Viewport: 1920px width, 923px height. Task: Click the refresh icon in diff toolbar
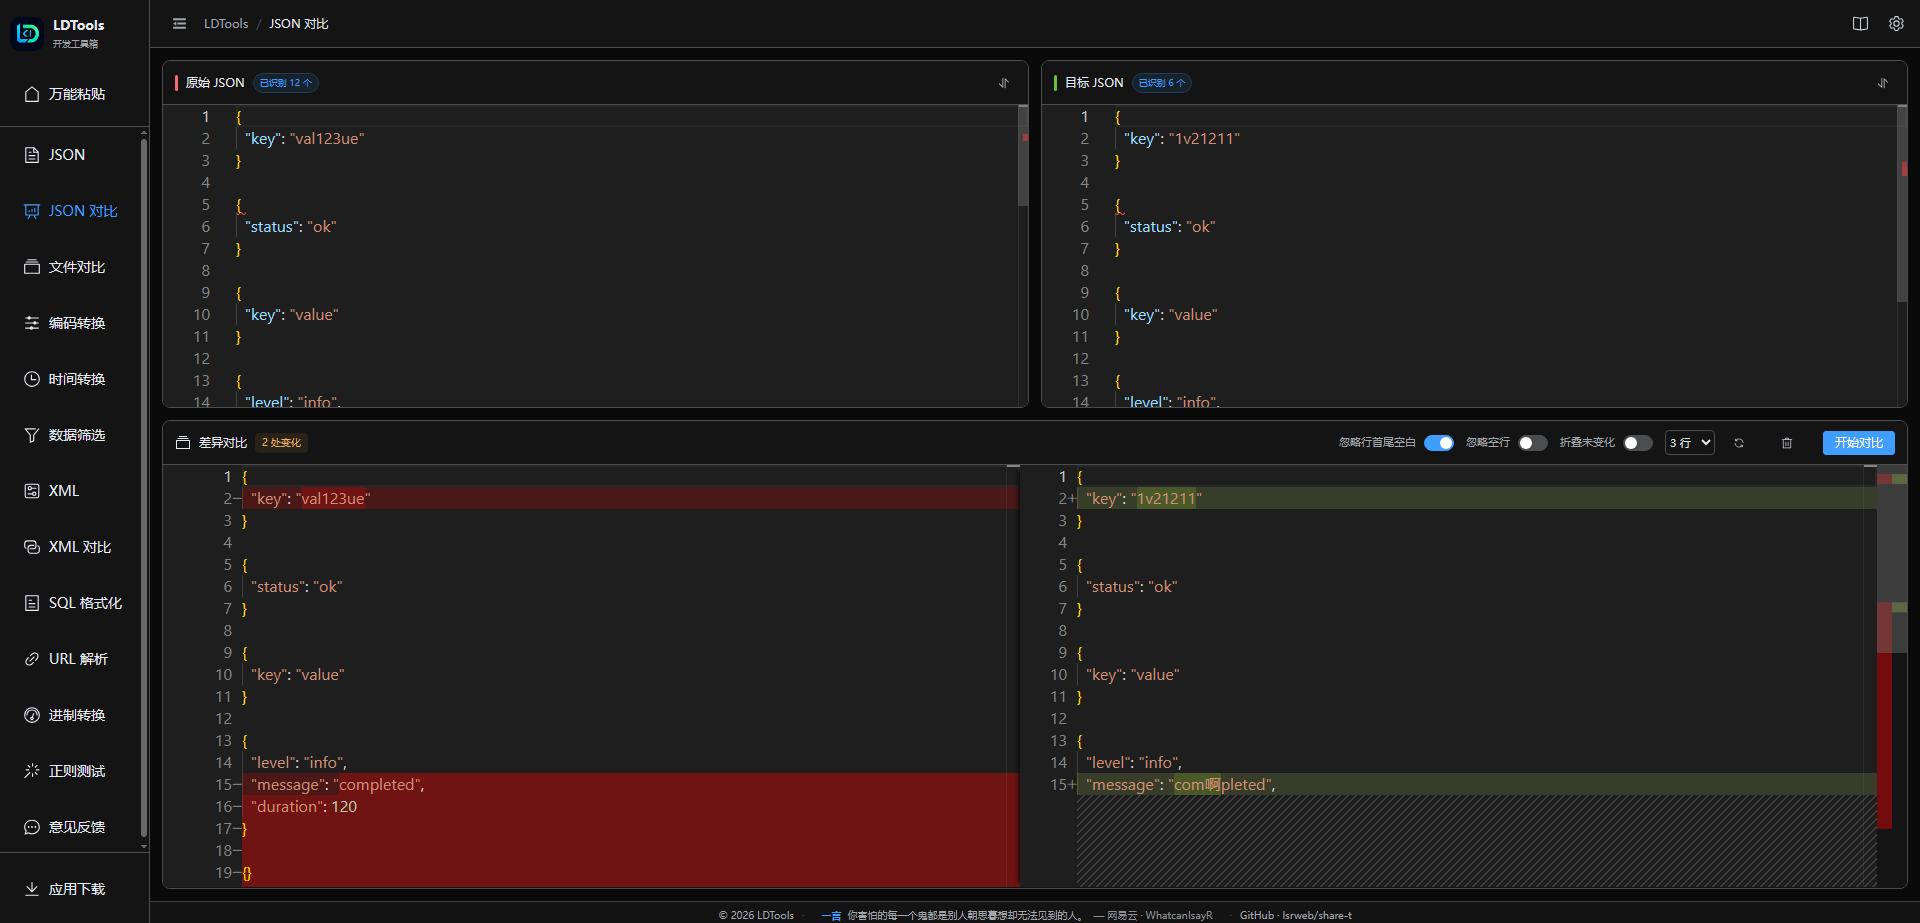coord(1739,443)
